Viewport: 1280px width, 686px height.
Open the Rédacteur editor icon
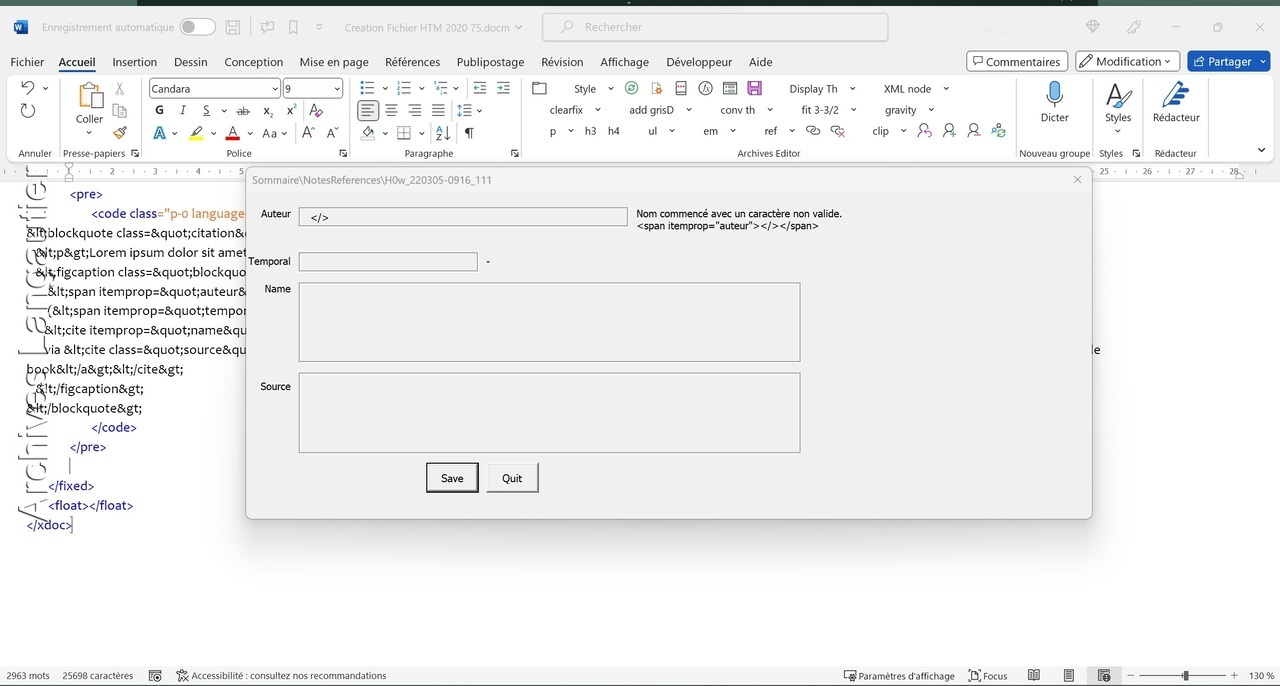click(x=1176, y=96)
